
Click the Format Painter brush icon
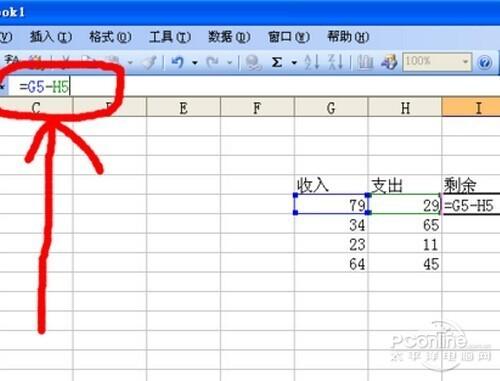click(x=150, y=63)
